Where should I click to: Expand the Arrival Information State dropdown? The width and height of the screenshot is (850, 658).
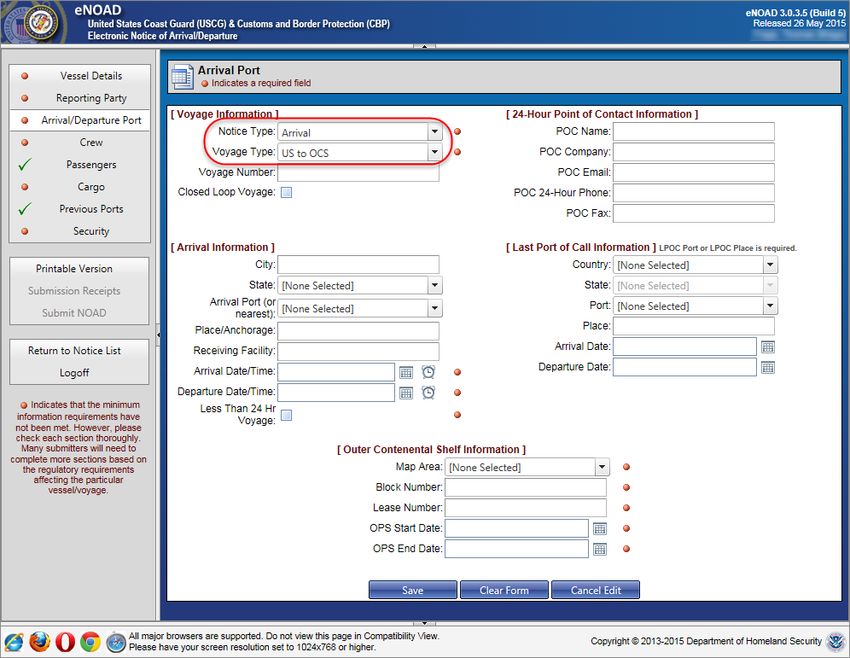pyautogui.click(x=435, y=285)
